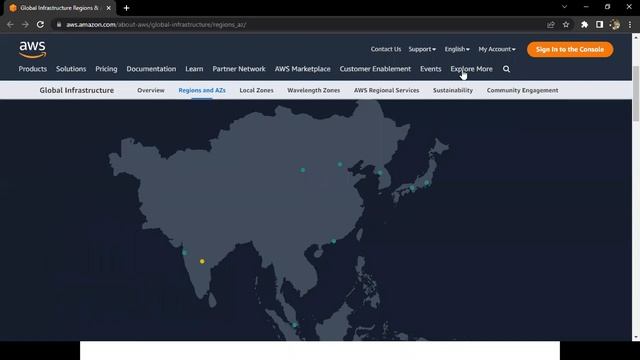Image resolution: width=640 pixels, height=360 pixels.
Task: Expand the Support dropdown
Action: click(x=422, y=49)
